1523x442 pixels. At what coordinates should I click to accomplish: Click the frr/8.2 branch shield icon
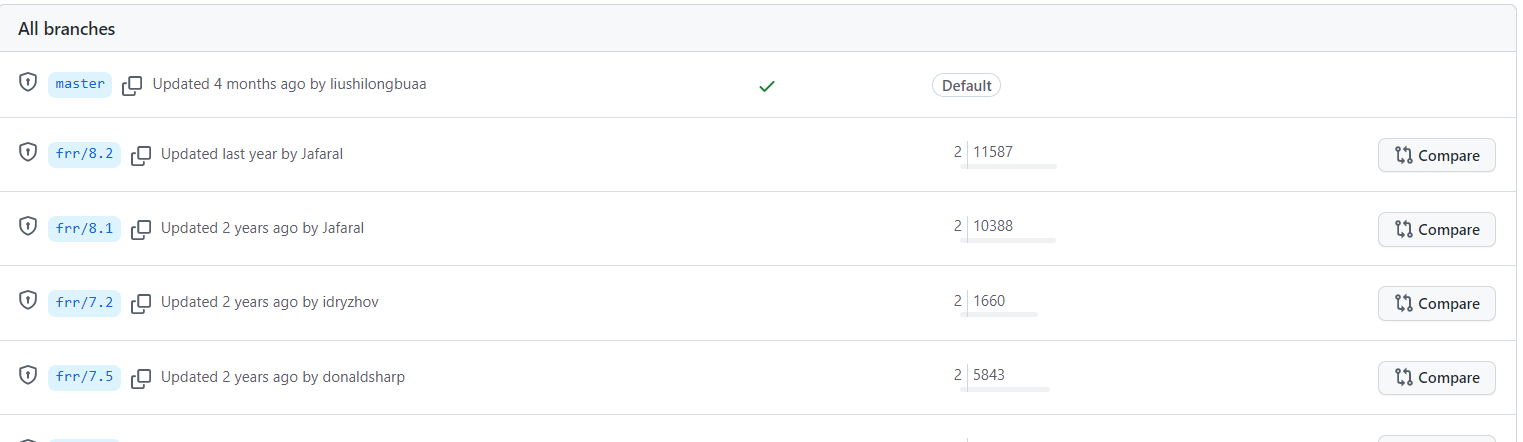click(x=29, y=153)
